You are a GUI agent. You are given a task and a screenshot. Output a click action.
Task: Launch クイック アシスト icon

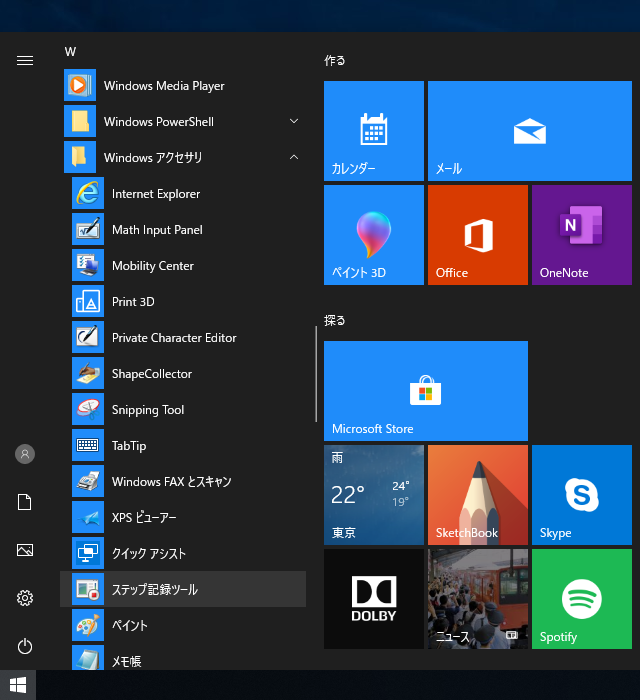coord(88,553)
